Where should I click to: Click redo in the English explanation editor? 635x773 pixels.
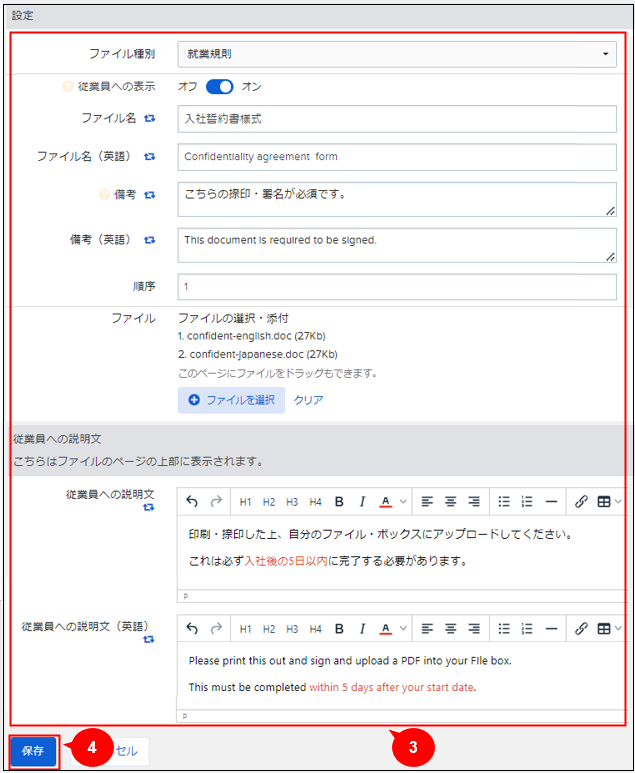pyautogui.click(x=215, y=629)
